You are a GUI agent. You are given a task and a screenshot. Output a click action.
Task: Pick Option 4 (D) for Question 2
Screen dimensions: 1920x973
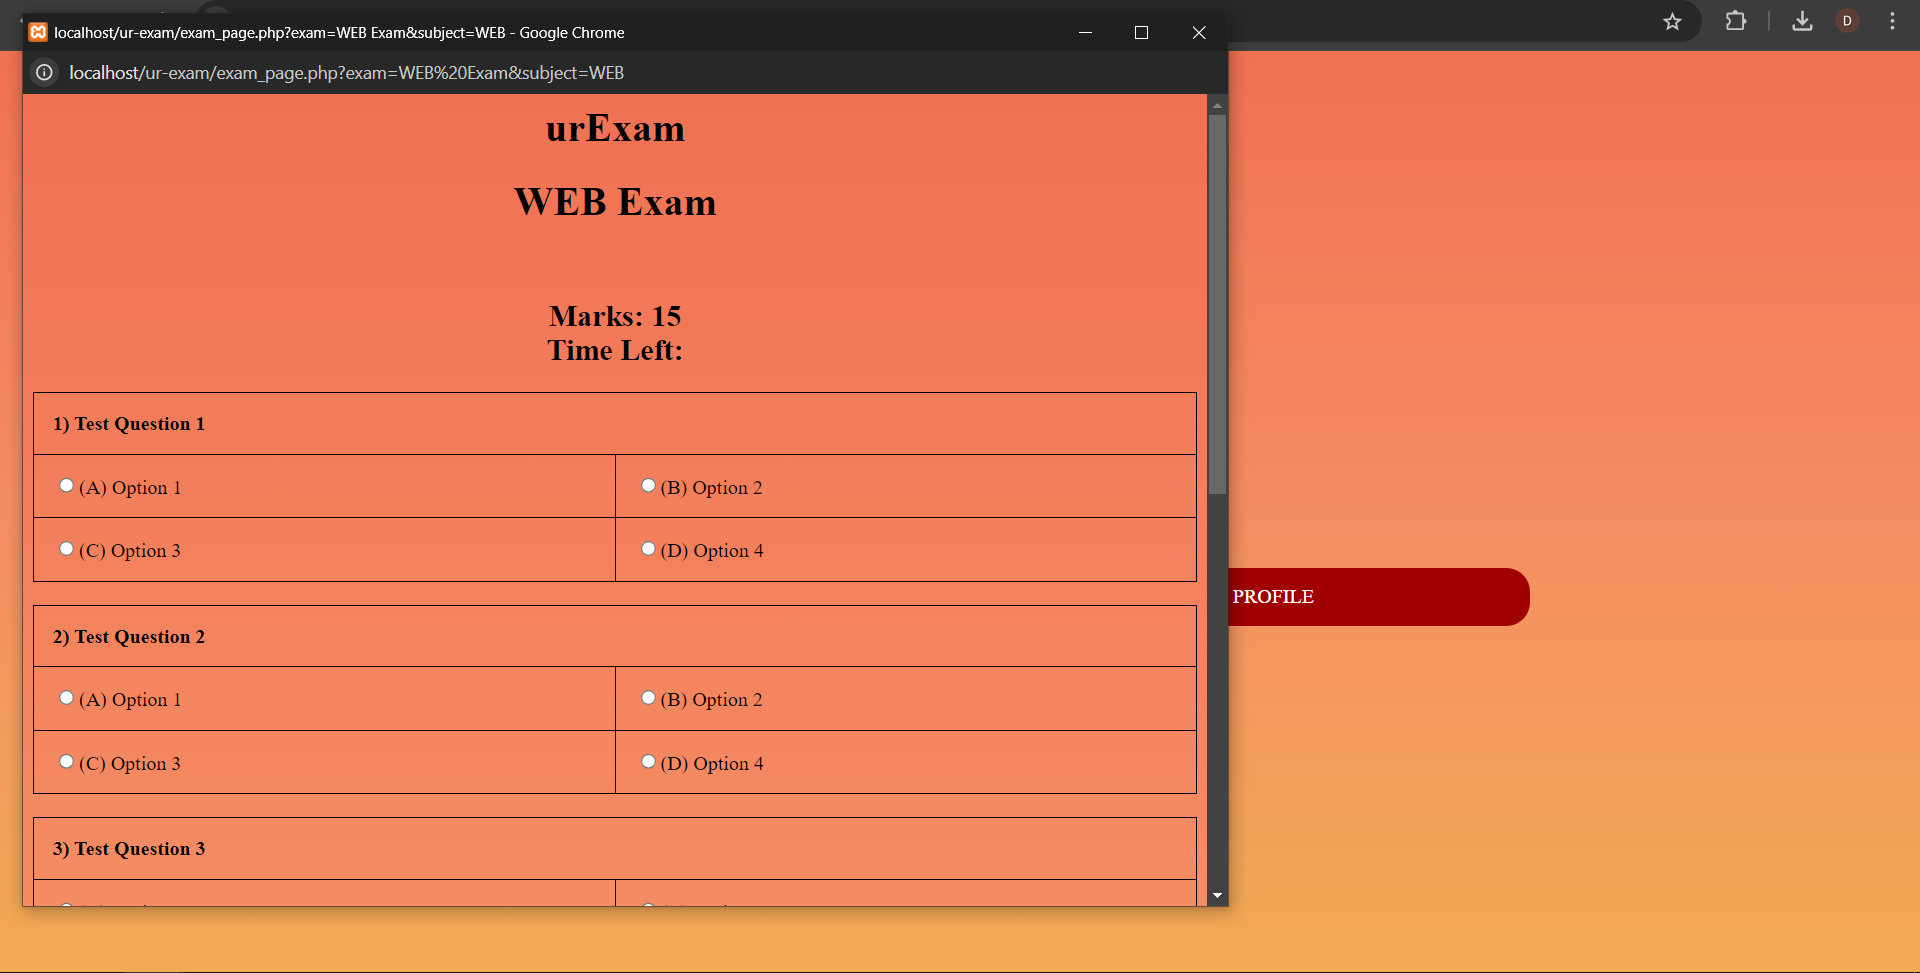tap(648, 762)
